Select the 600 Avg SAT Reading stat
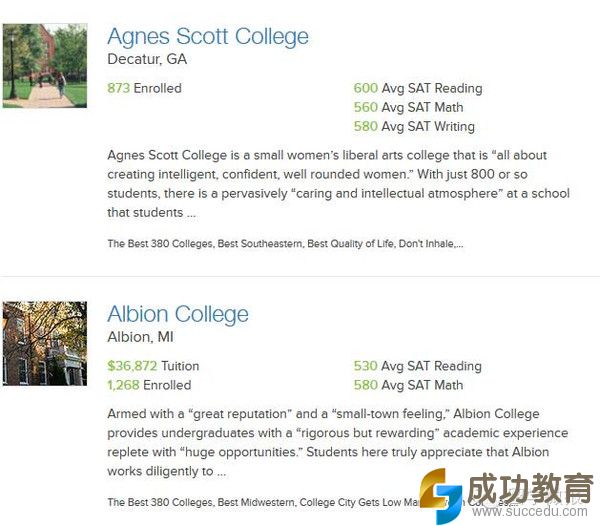This screenshot has width=600, height=526. tap(417, 88)
